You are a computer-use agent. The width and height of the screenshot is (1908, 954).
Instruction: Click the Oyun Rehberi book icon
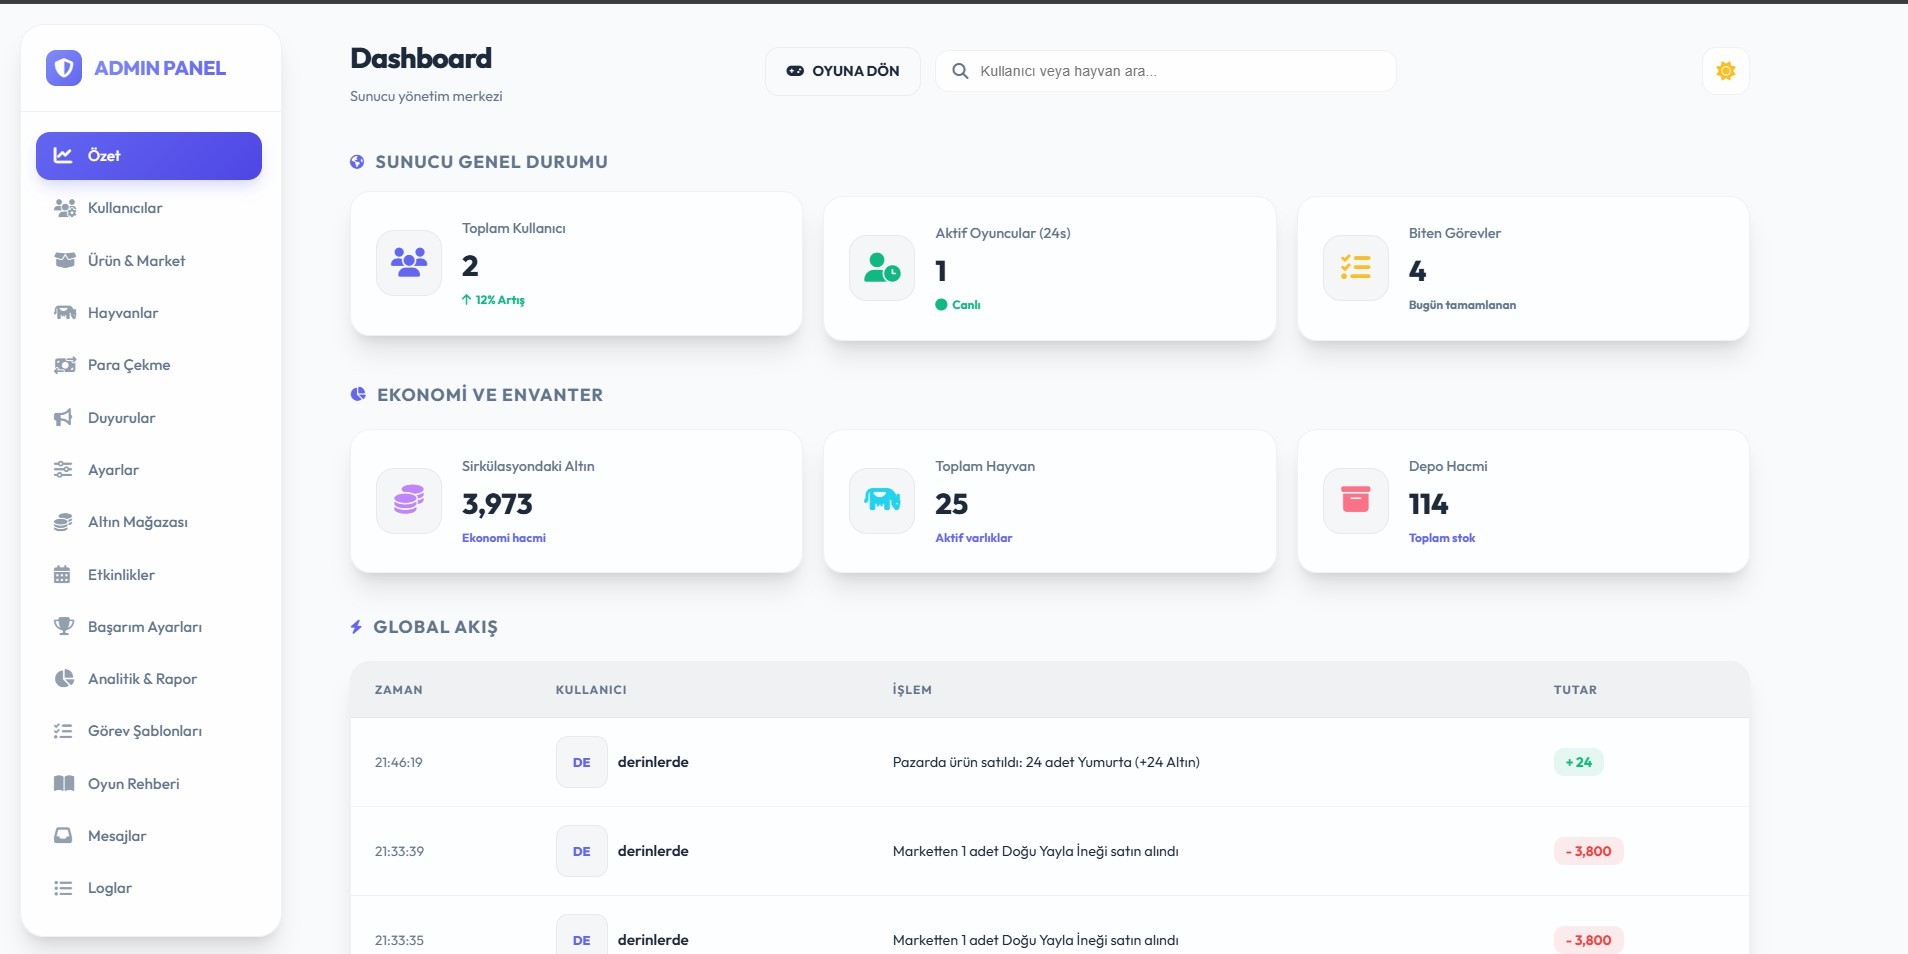point(64,784)
